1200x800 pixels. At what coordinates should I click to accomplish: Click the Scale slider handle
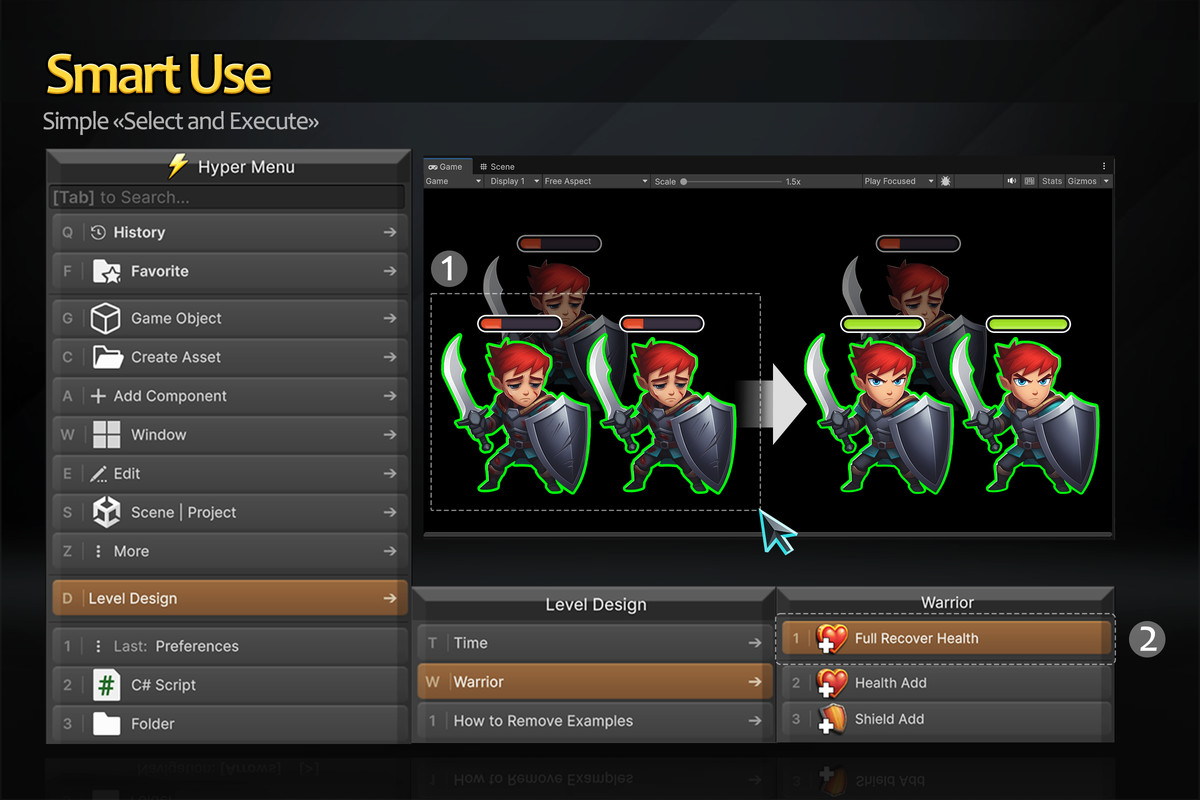pyautogui.click(x=684, y=182)
